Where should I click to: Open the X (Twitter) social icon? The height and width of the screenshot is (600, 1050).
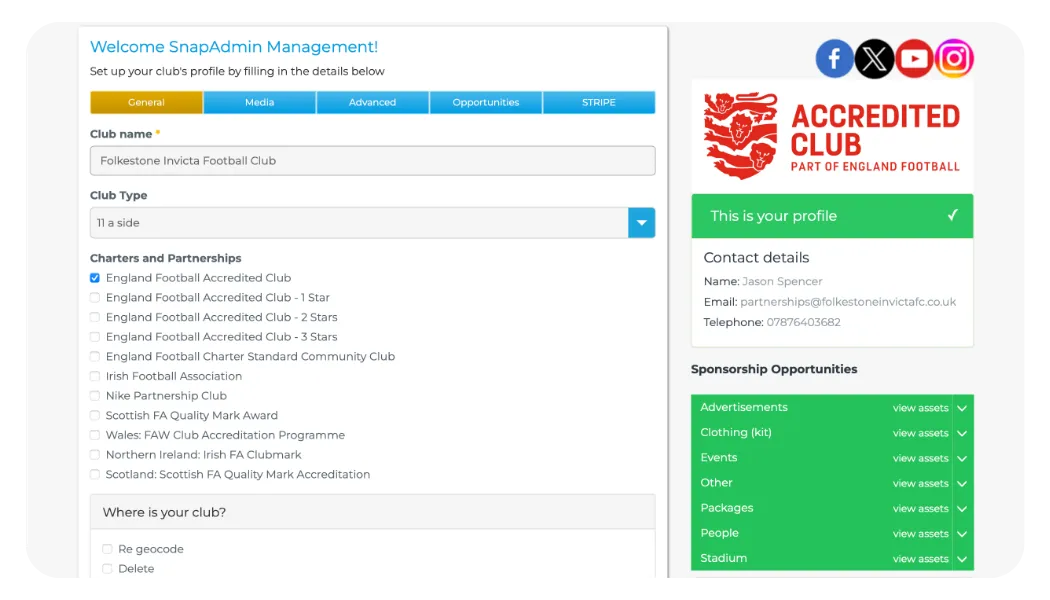[874, 59]
